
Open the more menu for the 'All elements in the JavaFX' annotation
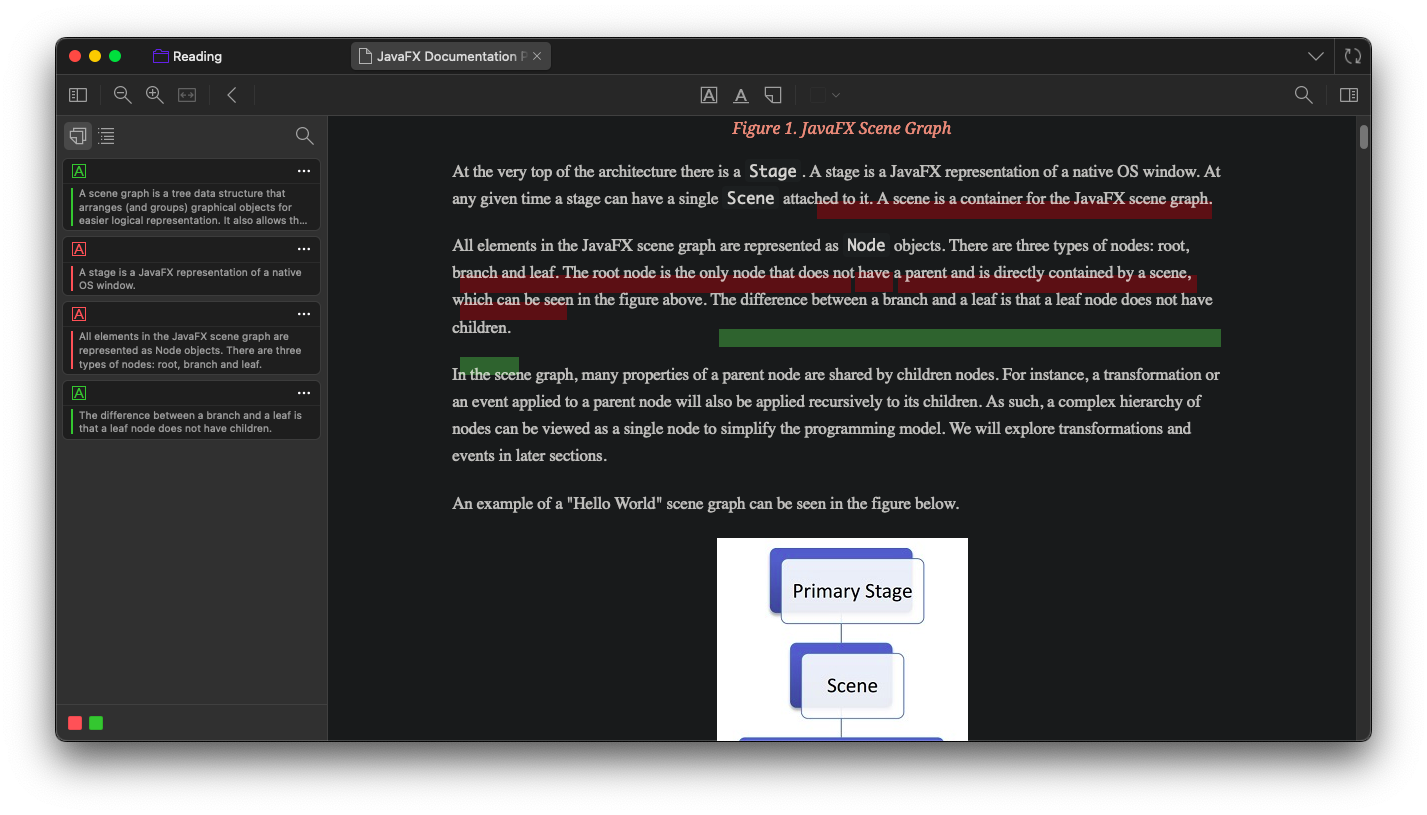[x=304, y=314]
